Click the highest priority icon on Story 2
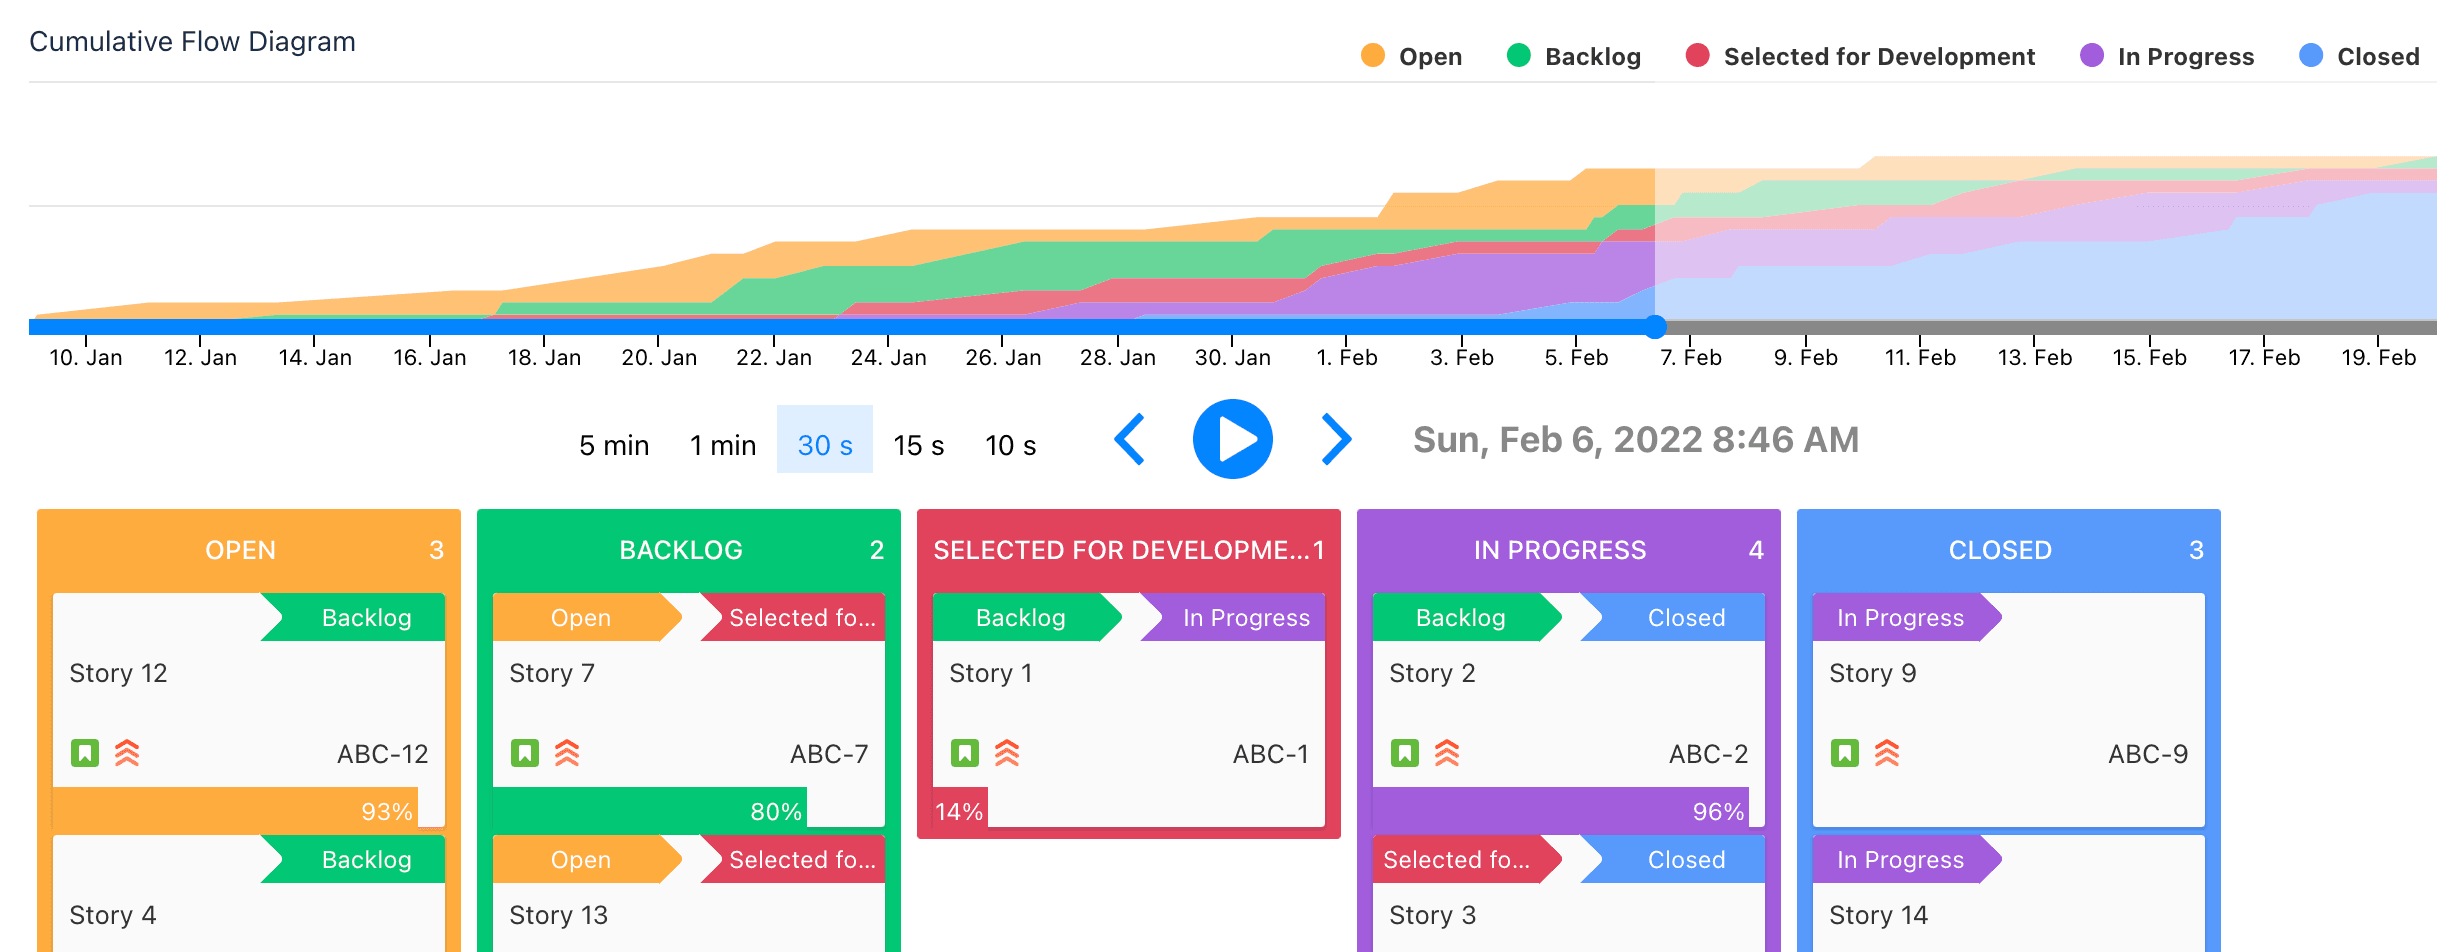Viewport: 2464px width, 952px height. click(1447, 753)
